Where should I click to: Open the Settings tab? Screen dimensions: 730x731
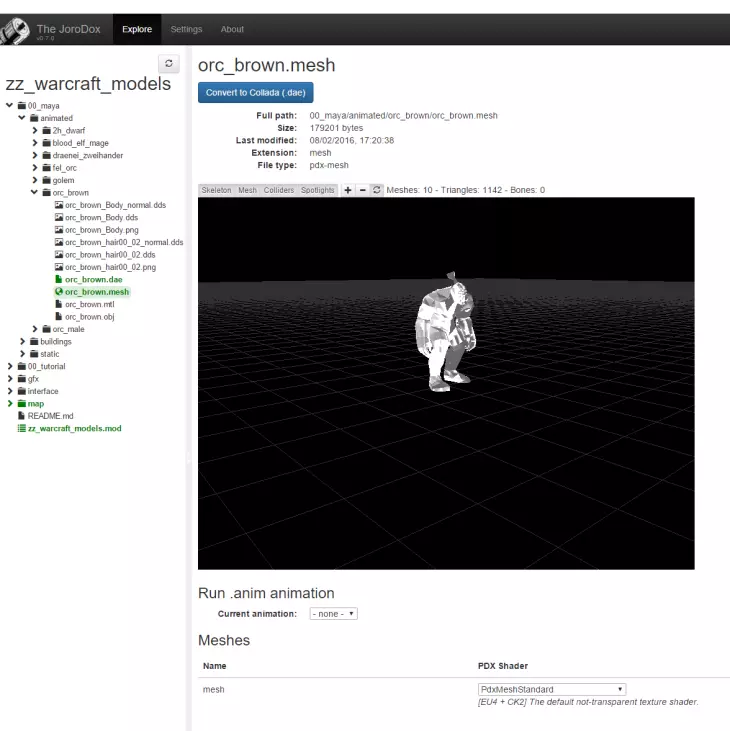186,30
